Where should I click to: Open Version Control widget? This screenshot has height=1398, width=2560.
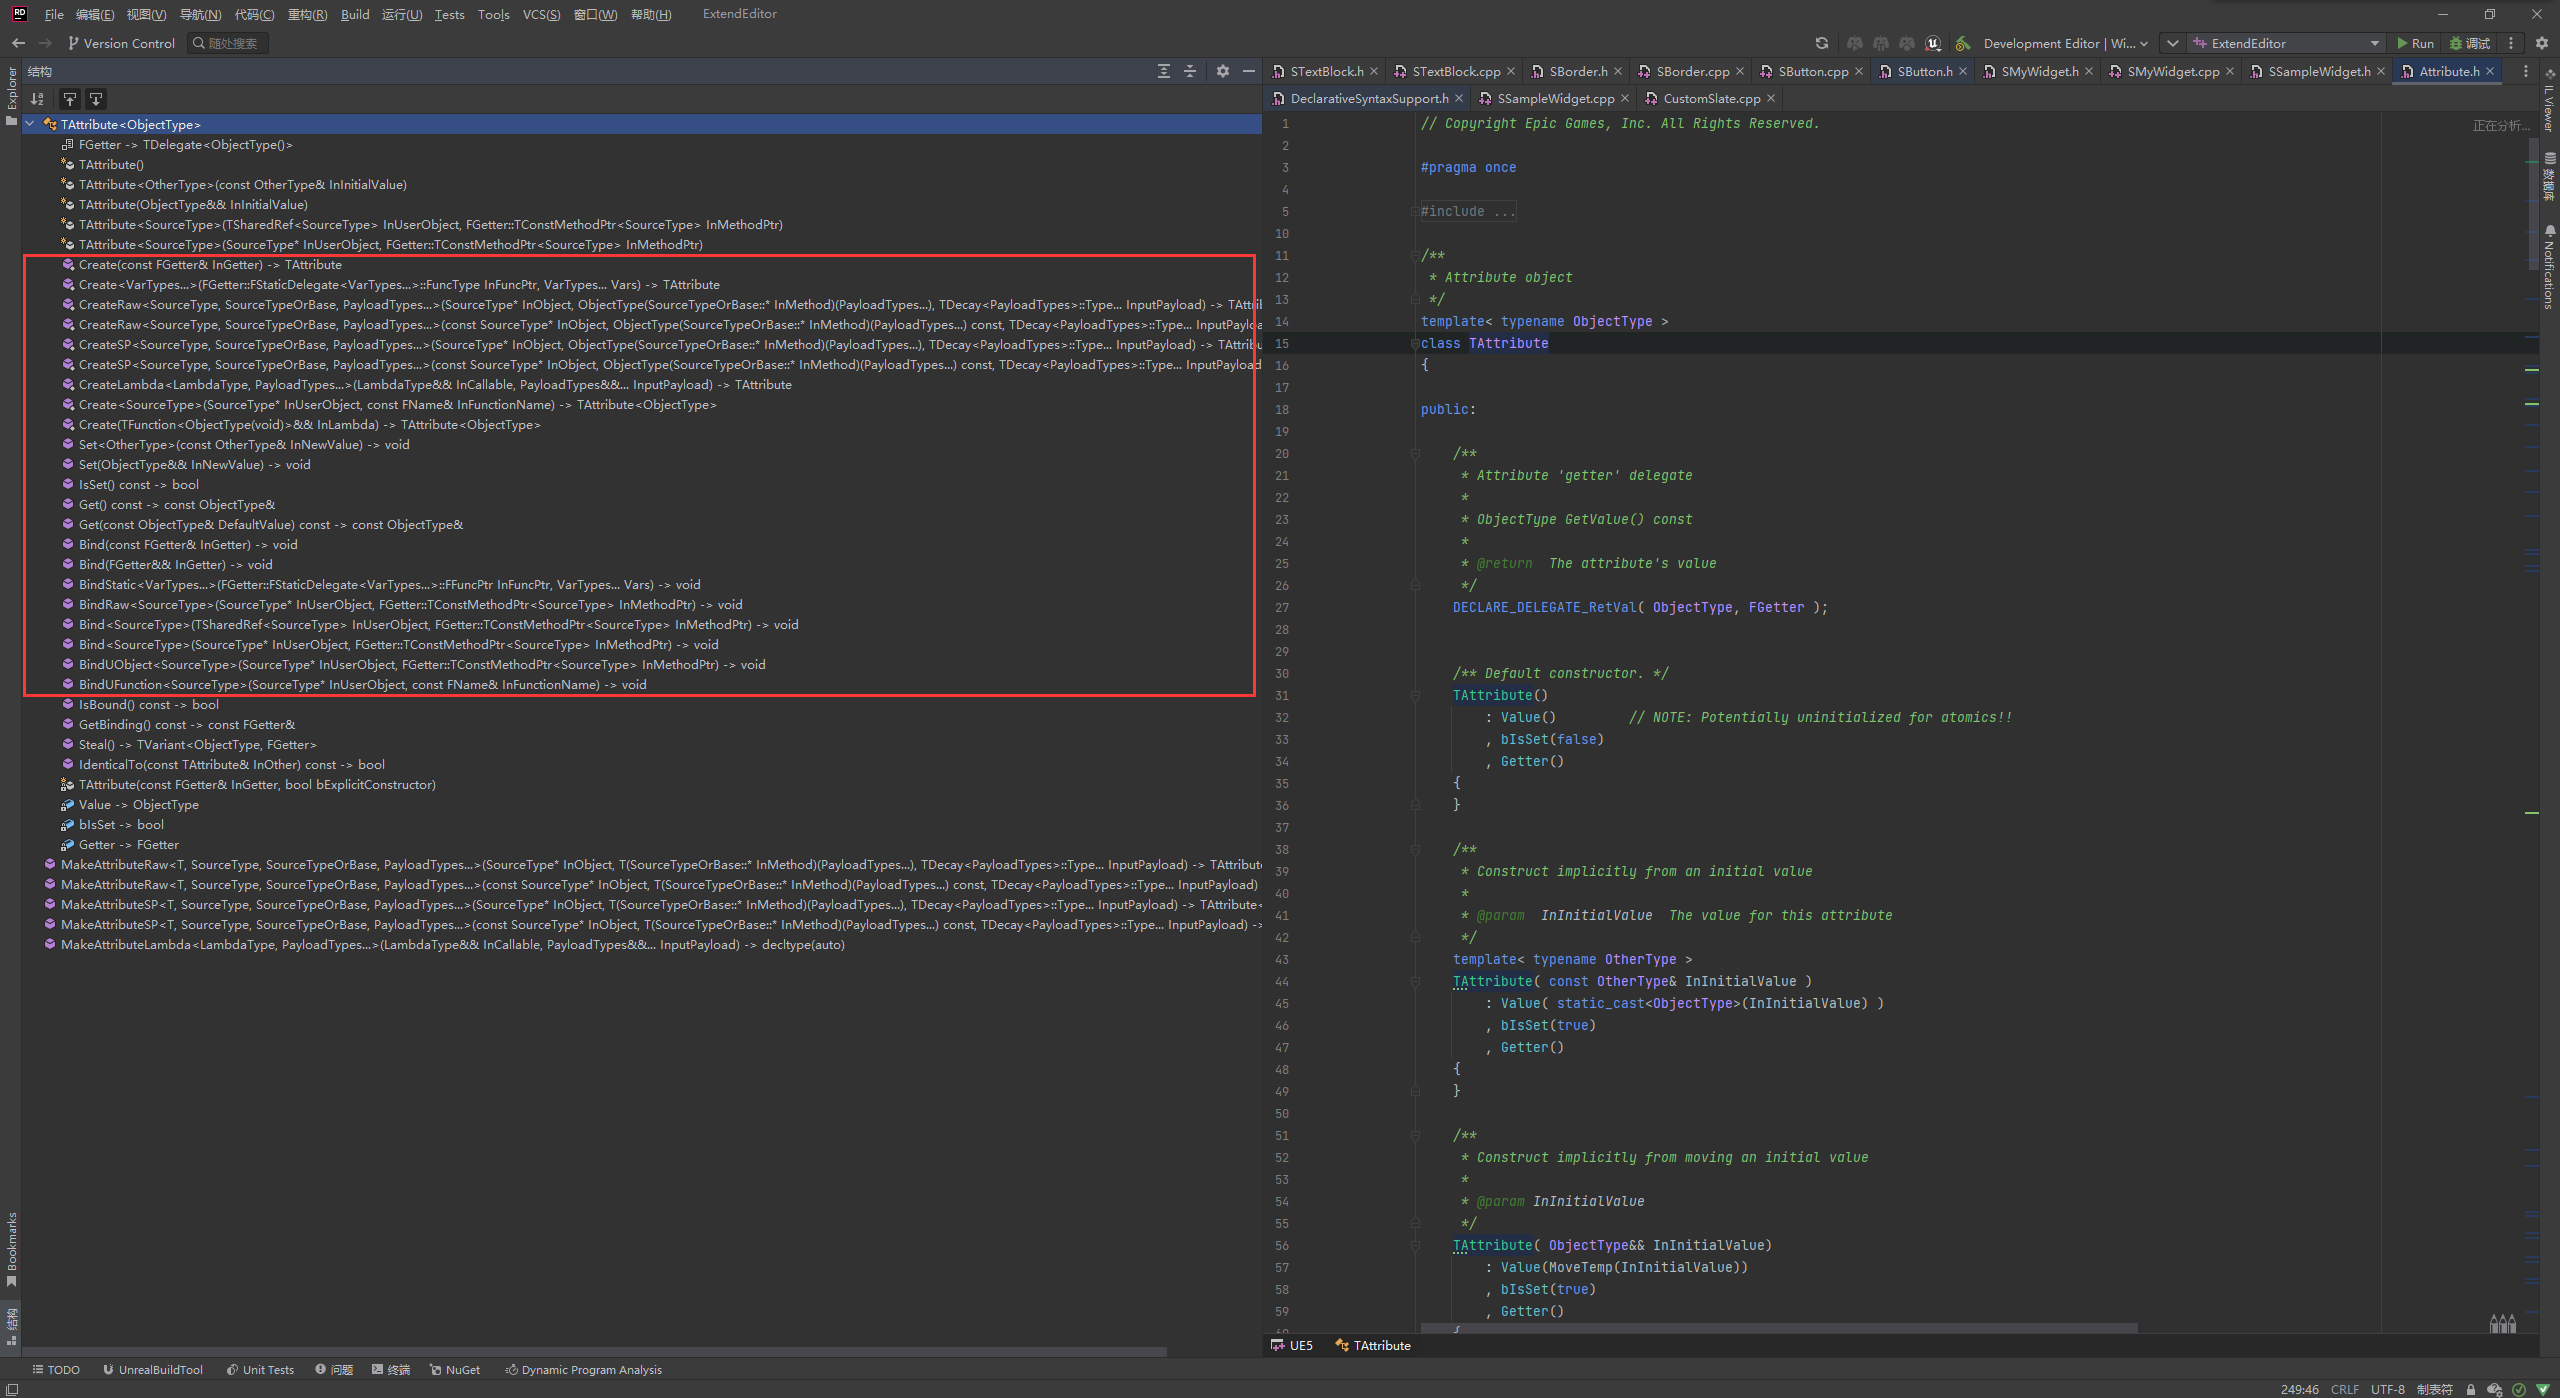tap(120, 43)
